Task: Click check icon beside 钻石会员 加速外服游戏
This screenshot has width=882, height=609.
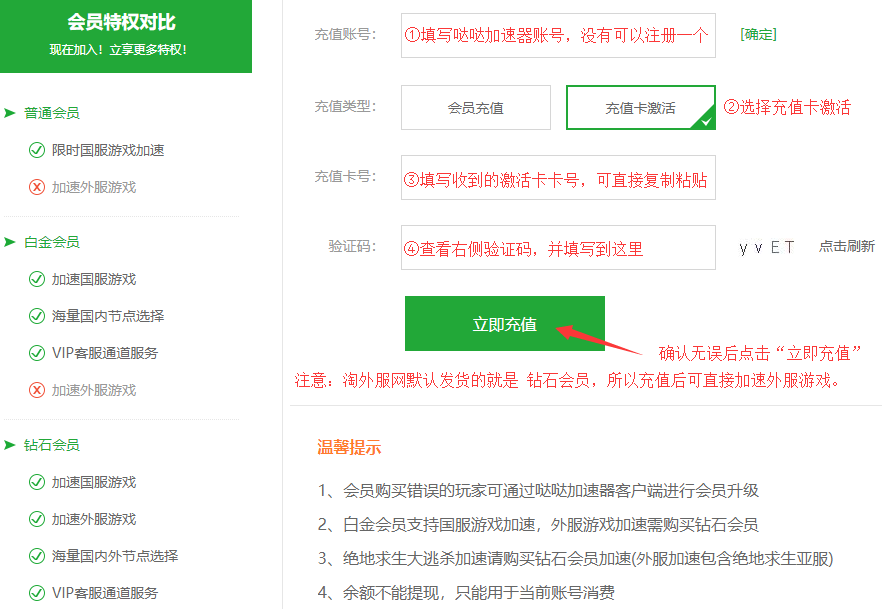Action: click(x=37, y=519)
